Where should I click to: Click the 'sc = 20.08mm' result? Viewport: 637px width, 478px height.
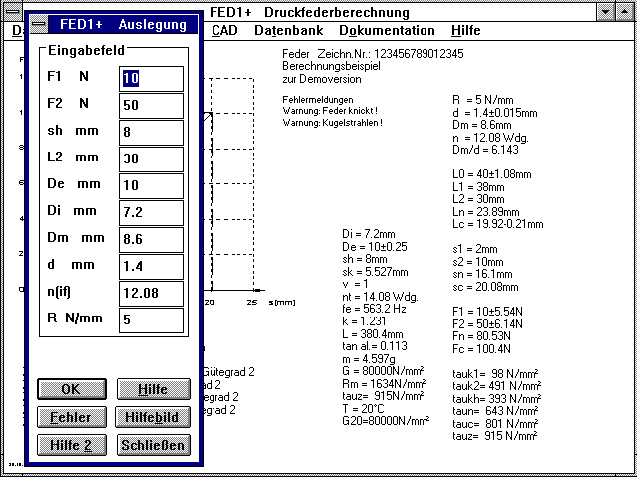[x=485, y=287]
